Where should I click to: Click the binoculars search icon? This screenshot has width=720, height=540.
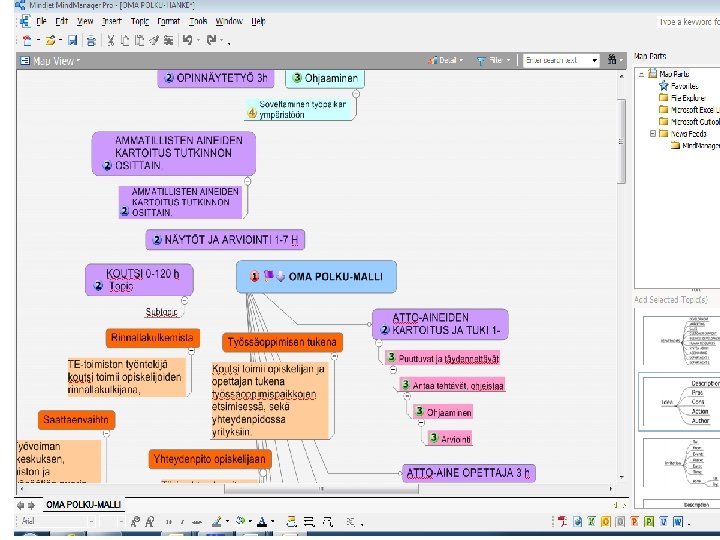click(612, 60)
